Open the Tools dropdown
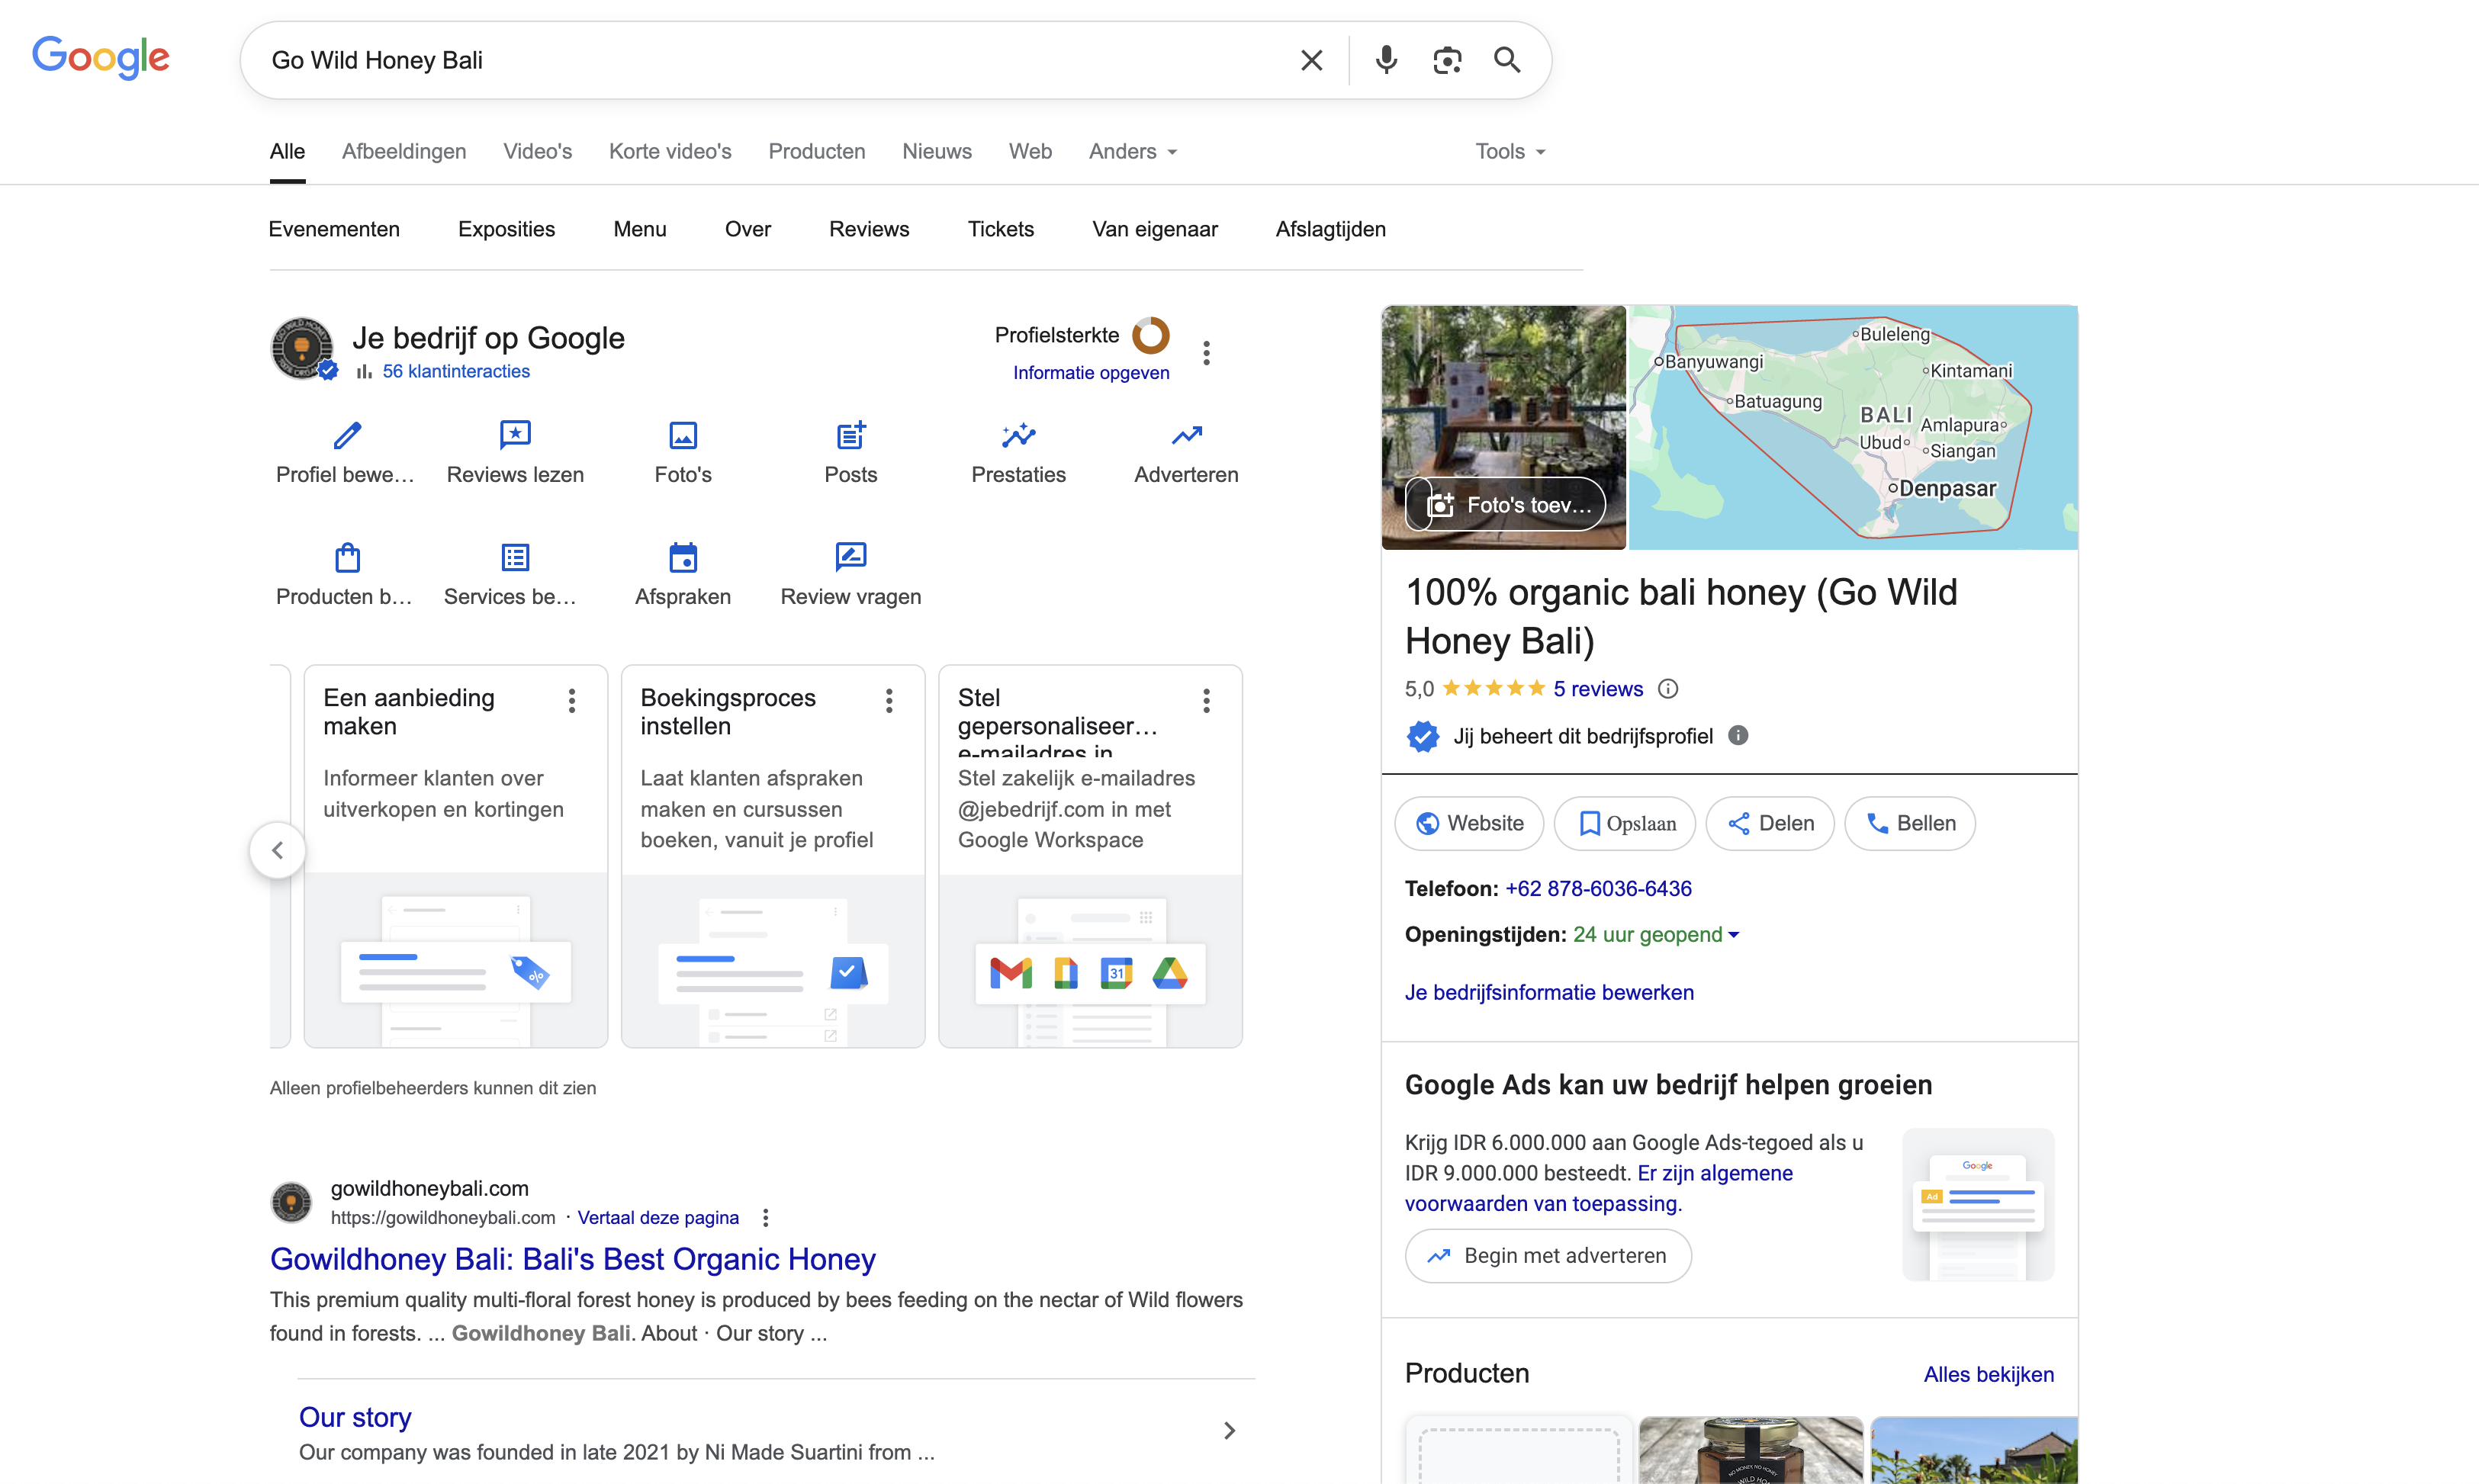Image resolution: width=2479 pixels, height=1484 pixels. [x=1510, y=151]
